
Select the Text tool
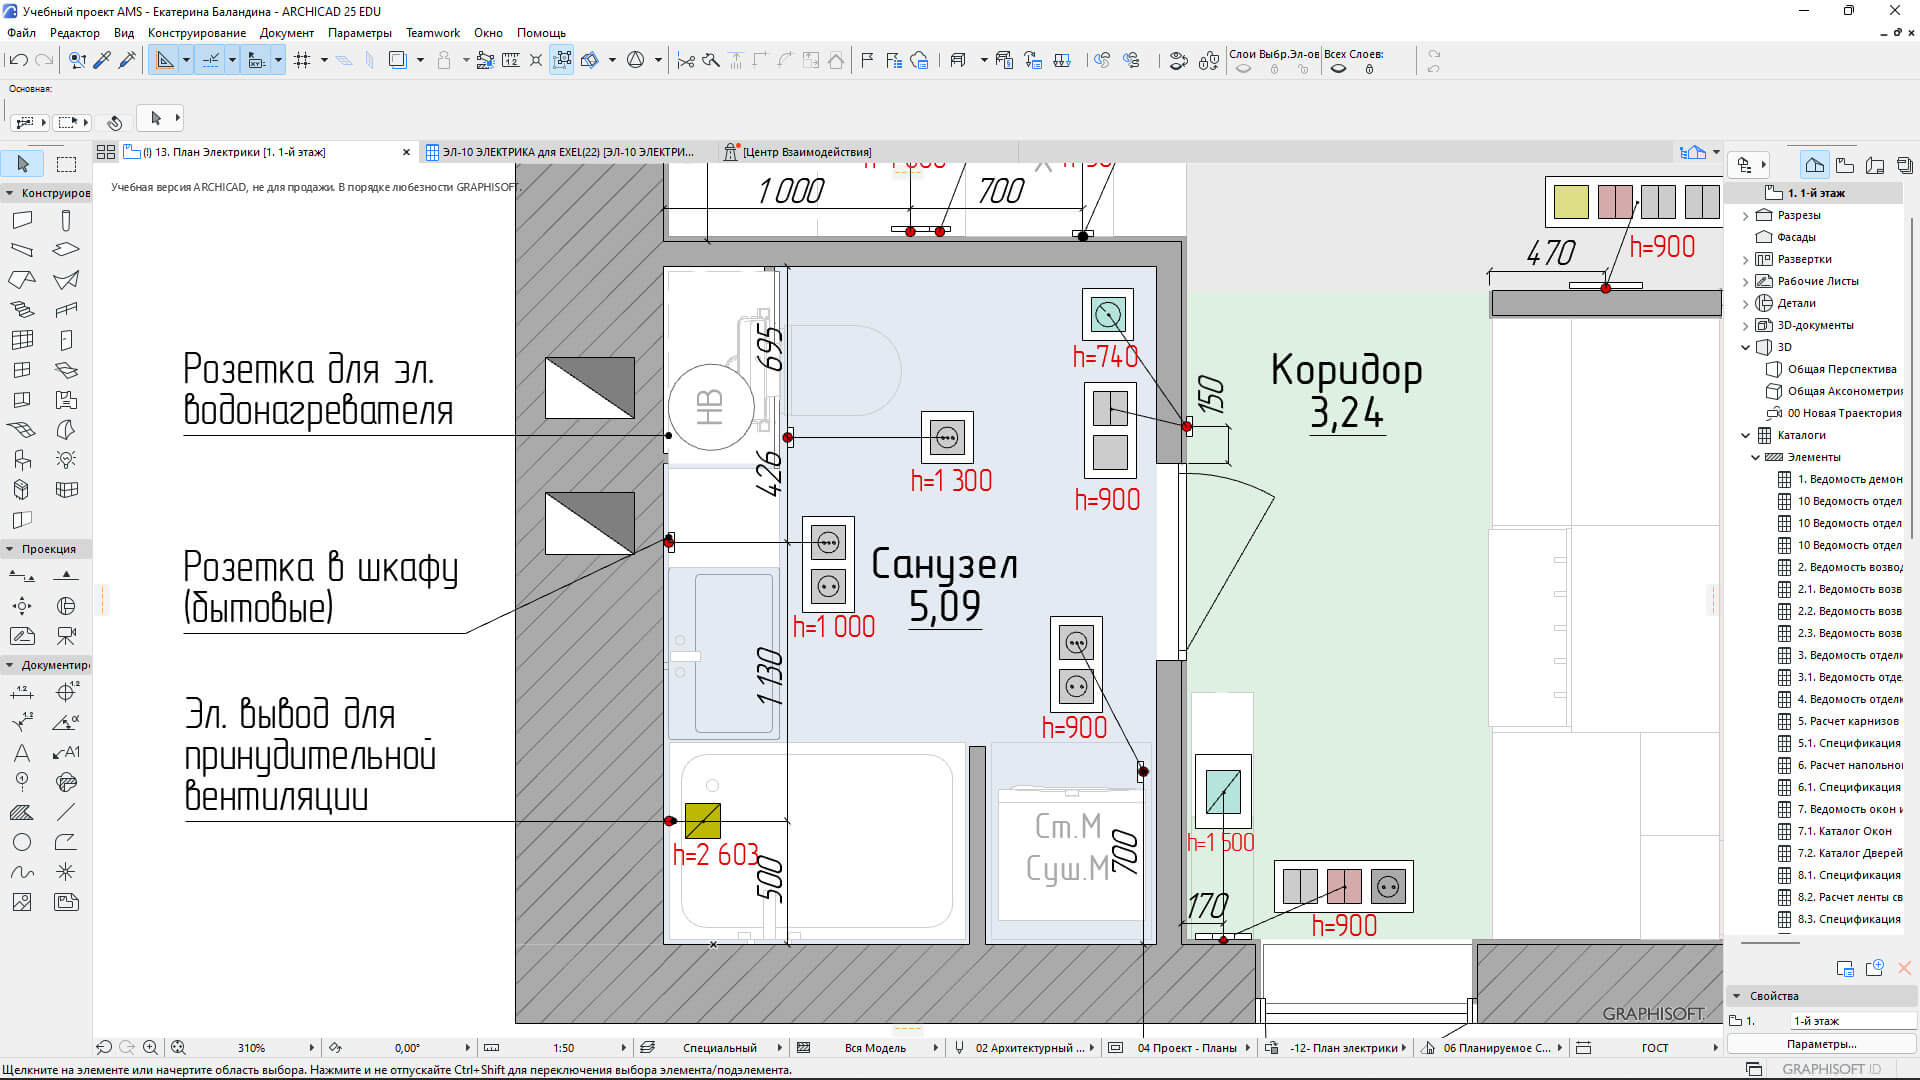[22, 752]
